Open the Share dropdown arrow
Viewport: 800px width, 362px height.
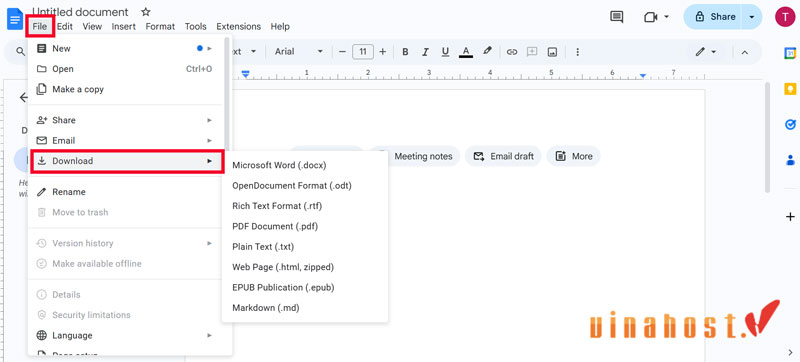click(752, 17)
